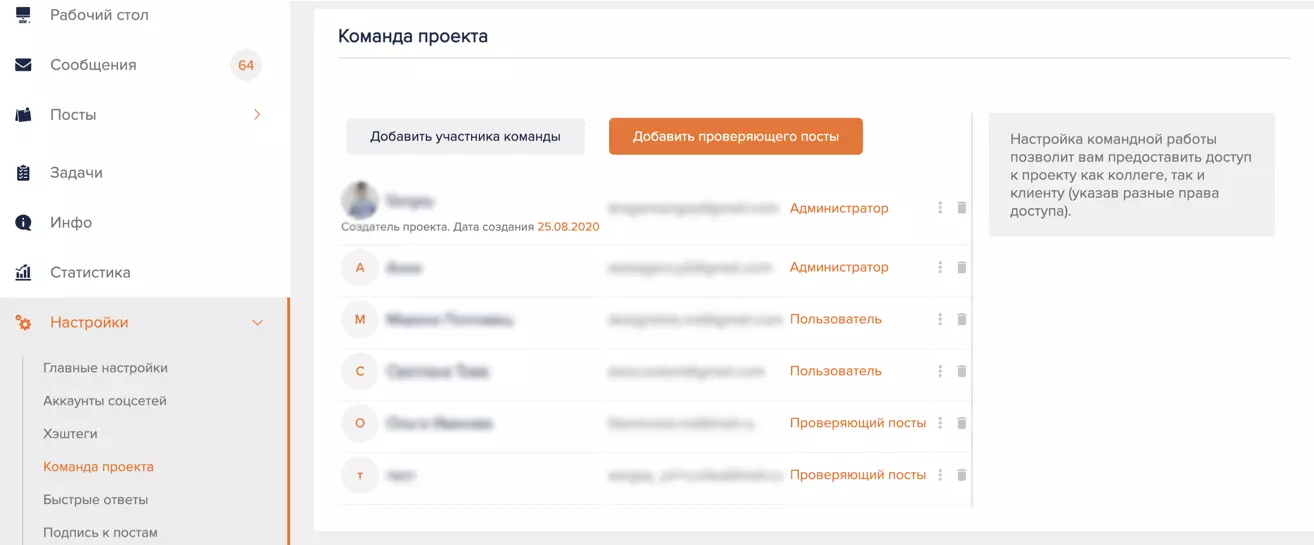Open the Задачи clipboard icon
The image size is (1314, 545).
coord(24,173)
